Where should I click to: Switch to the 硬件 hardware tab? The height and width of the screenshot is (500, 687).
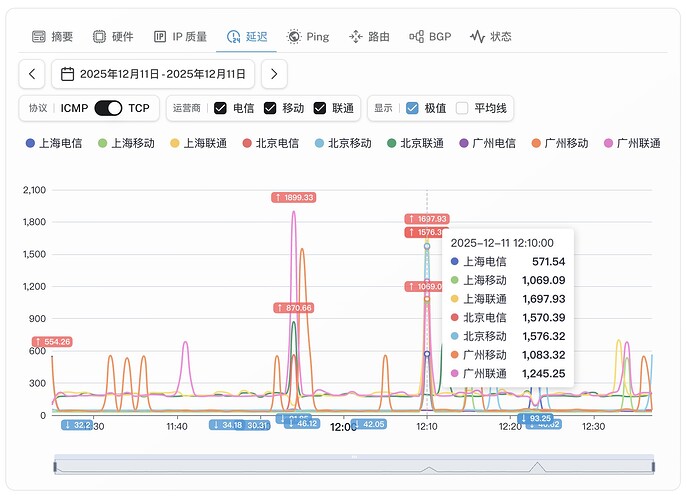[x=113, y=36]
